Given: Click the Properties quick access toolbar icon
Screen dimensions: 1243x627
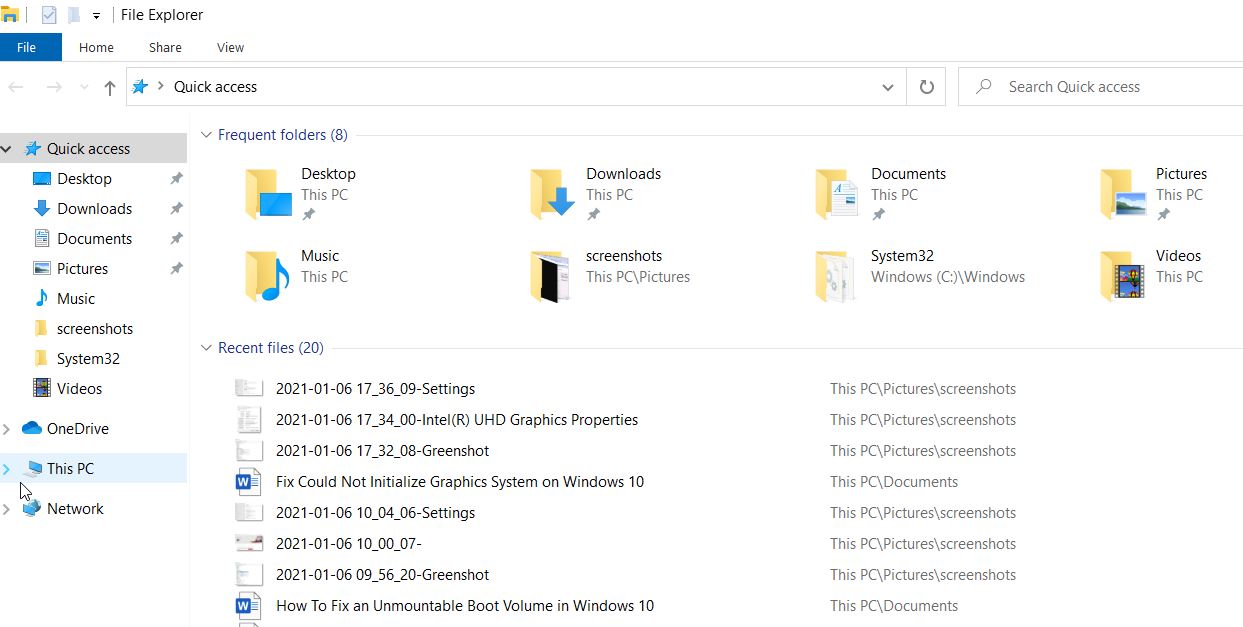Looking at the screenshot, I should click(49, 15).
